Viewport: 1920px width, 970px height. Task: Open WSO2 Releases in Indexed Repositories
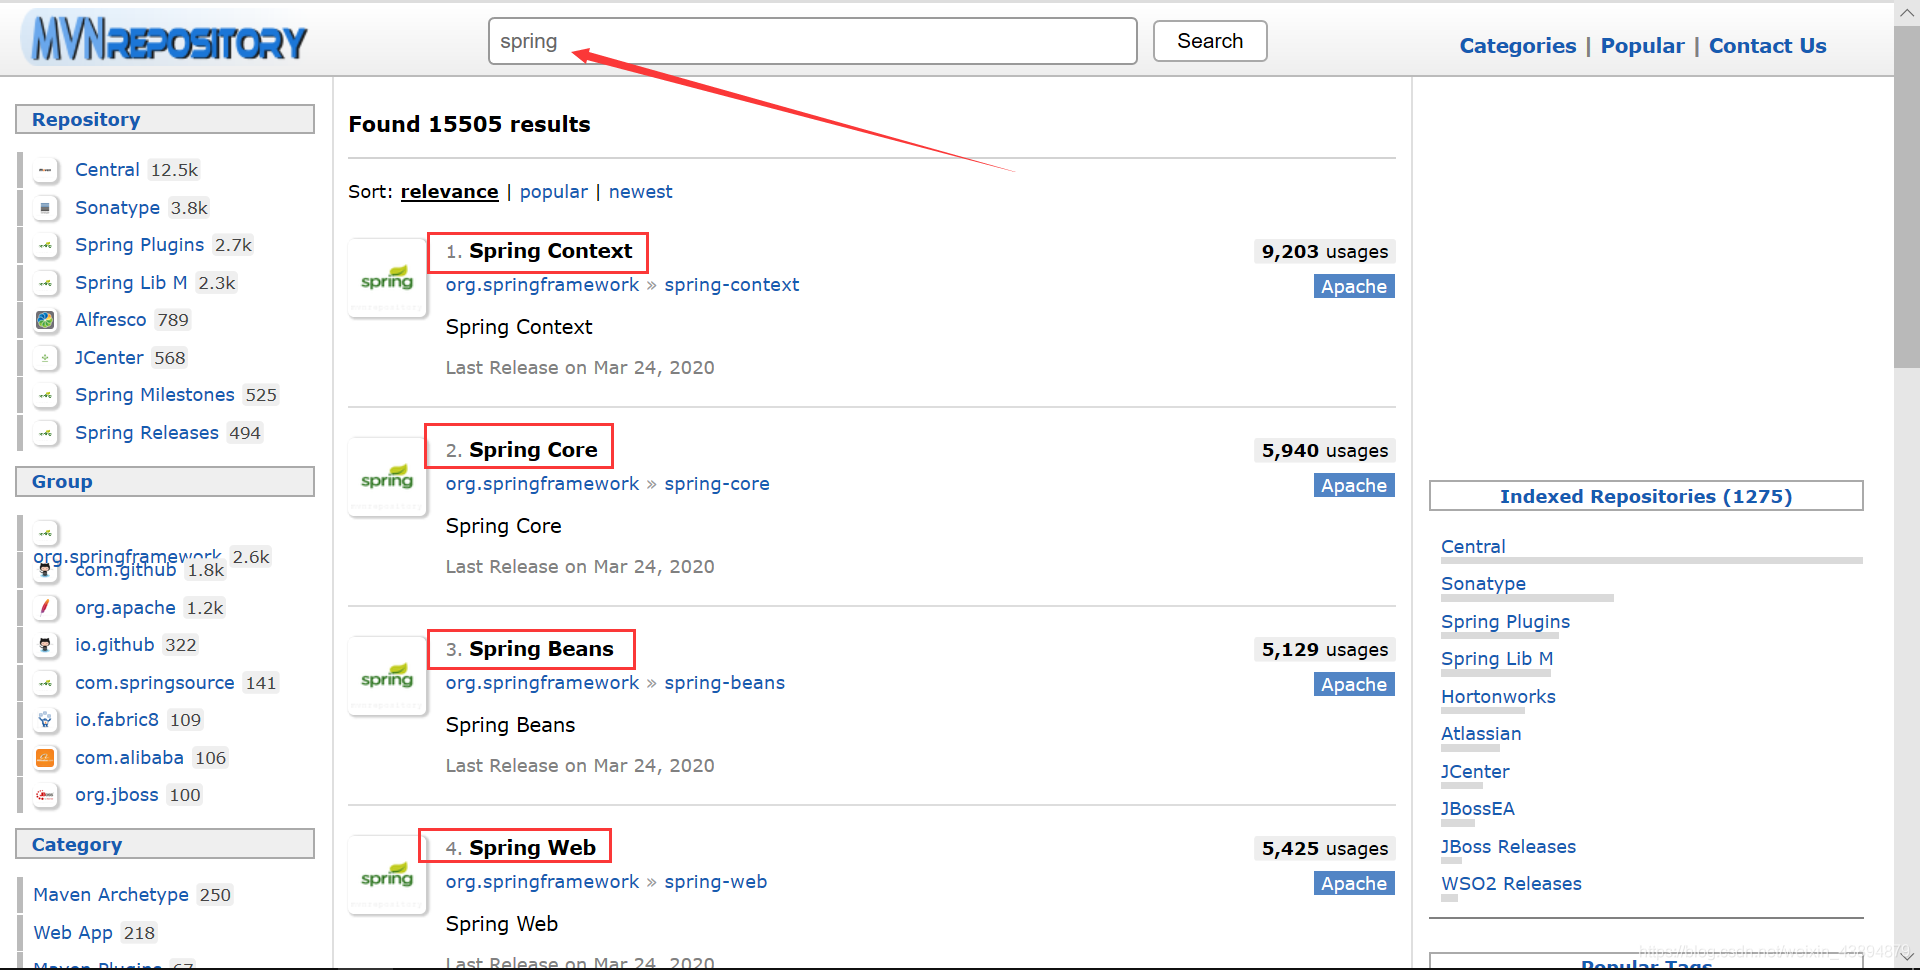coord(1511,884)
